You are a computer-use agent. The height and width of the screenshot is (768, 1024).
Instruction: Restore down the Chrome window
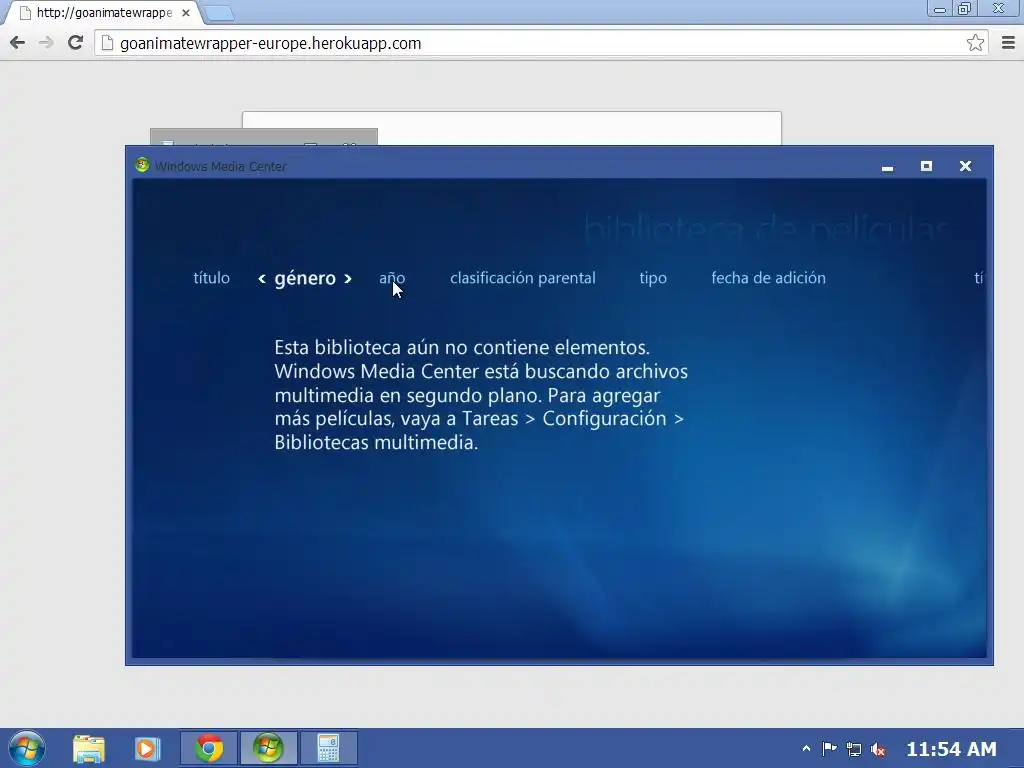click(x=965, y=8)
